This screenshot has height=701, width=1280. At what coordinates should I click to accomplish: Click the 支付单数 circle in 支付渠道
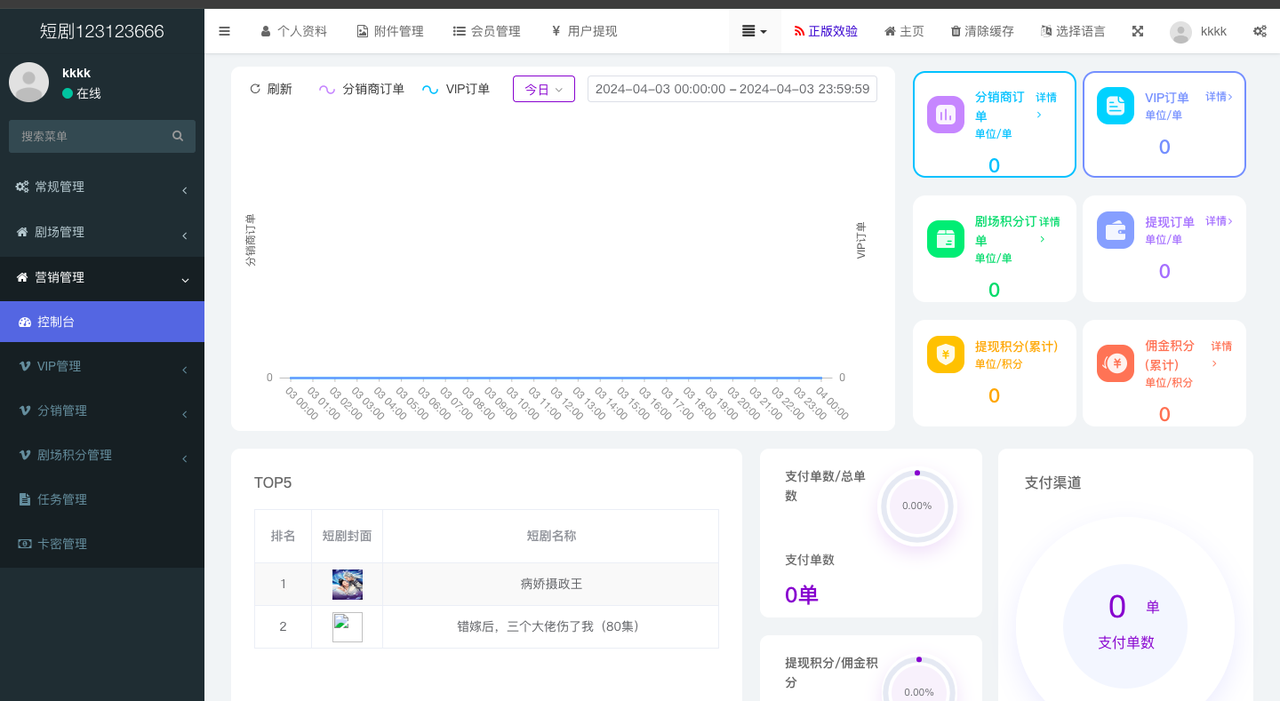point(1126,626)
